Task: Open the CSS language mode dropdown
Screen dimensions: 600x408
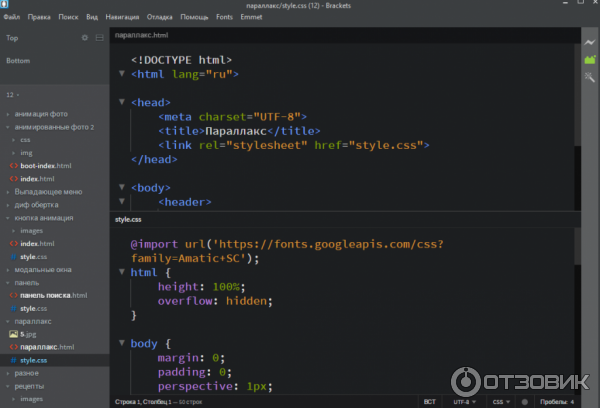Action: [499, 401]
